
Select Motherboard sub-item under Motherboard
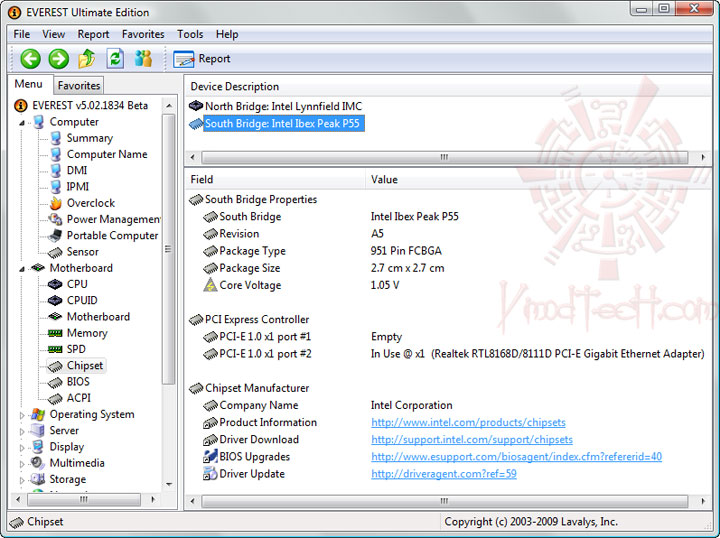[98, 317]
